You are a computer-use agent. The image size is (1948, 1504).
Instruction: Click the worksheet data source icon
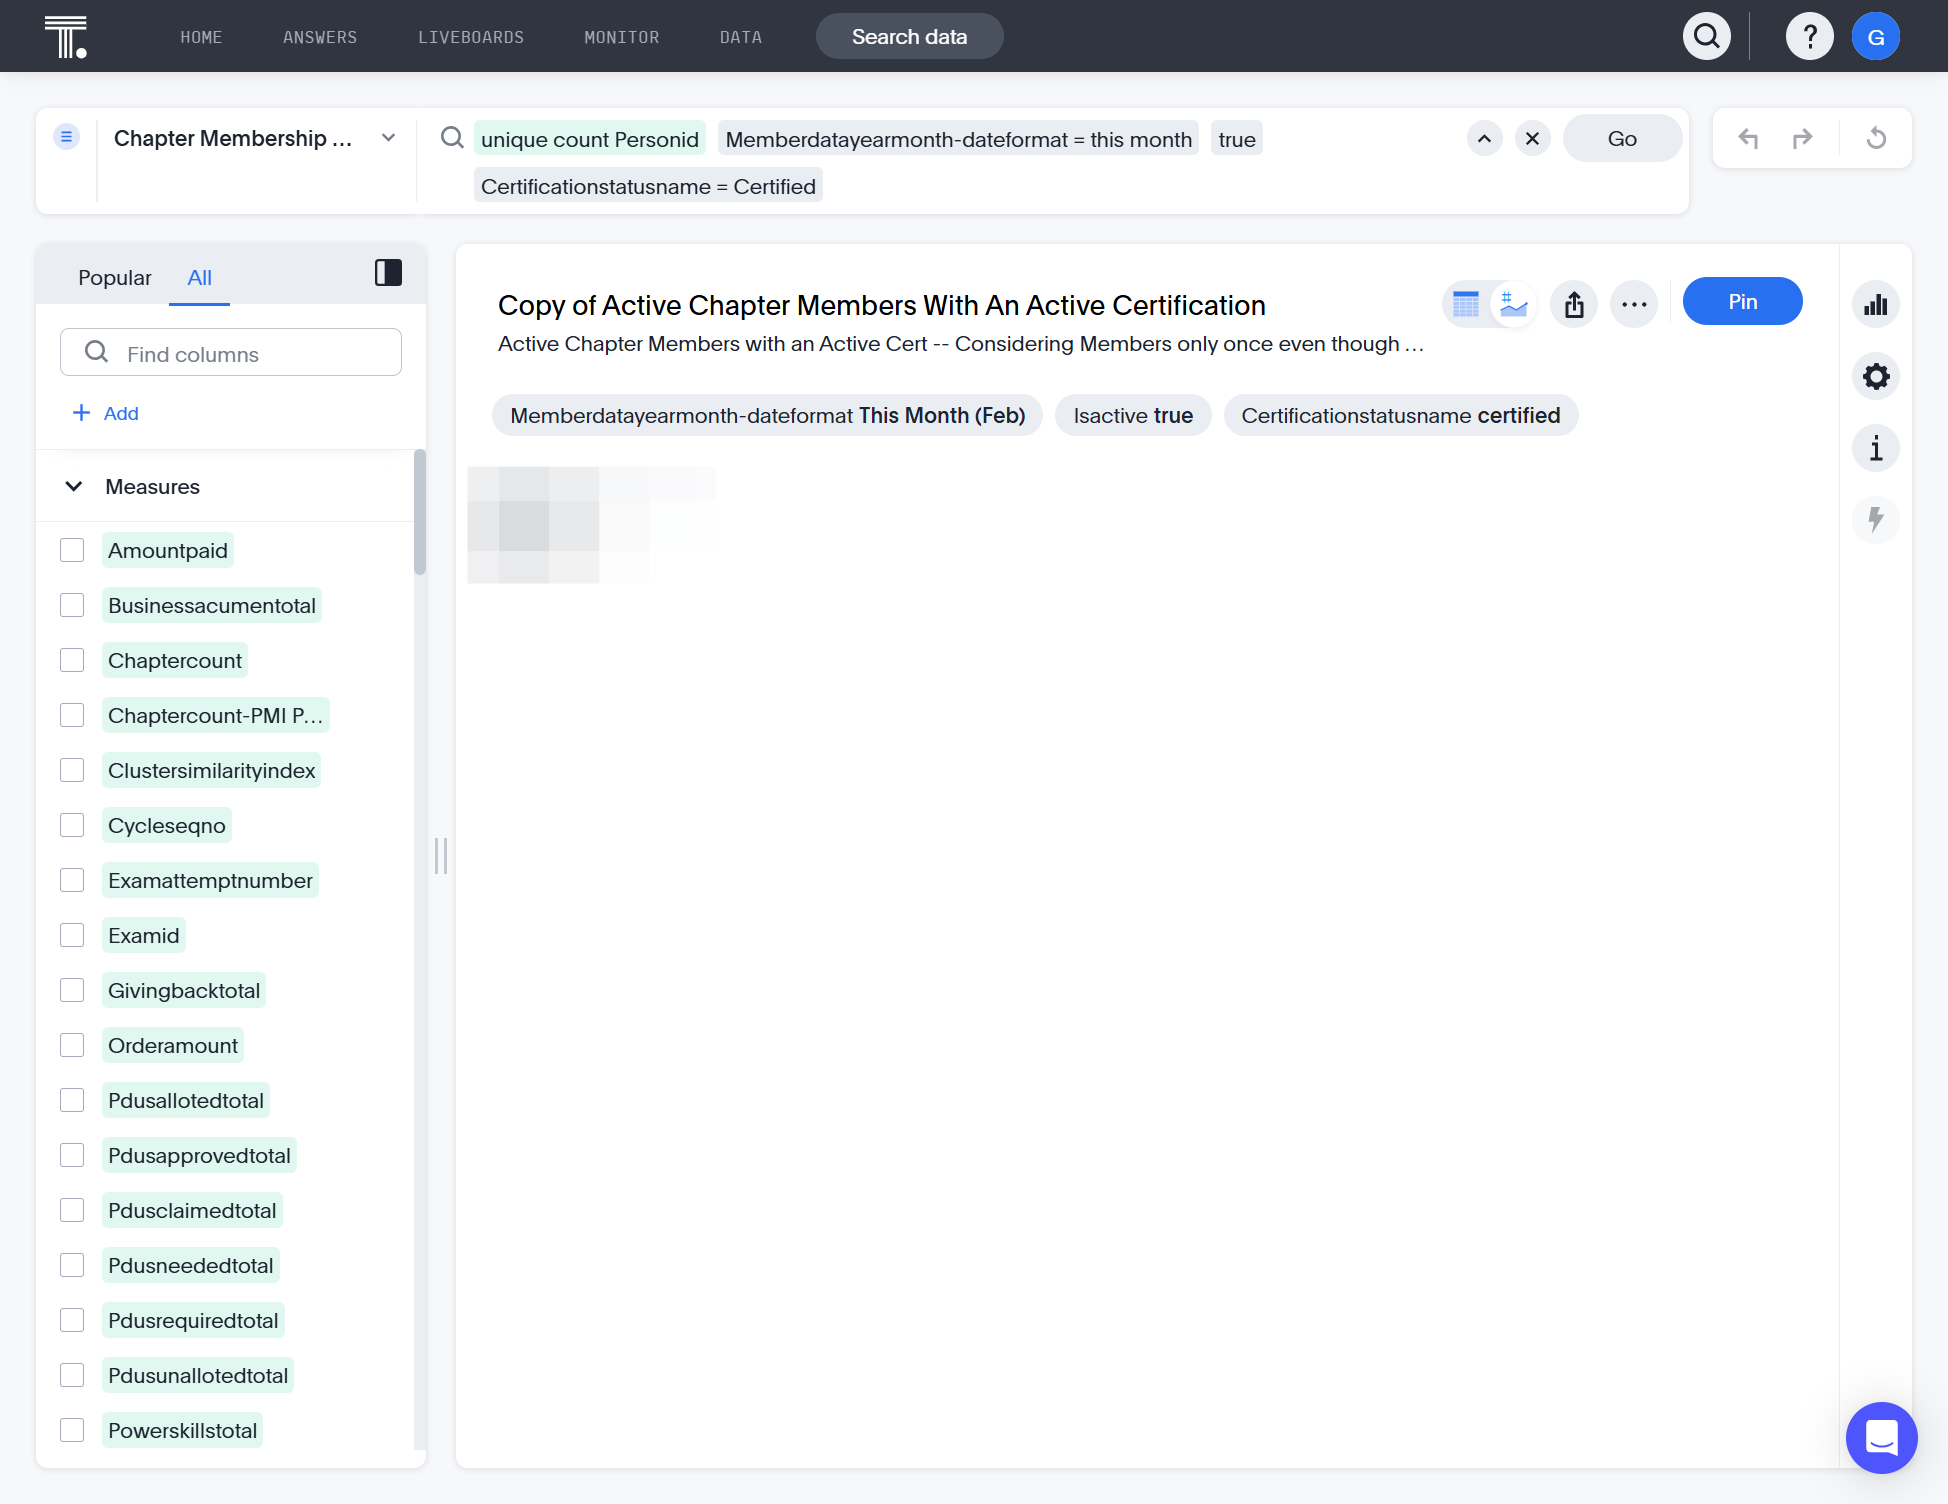[x=66, y=136]
